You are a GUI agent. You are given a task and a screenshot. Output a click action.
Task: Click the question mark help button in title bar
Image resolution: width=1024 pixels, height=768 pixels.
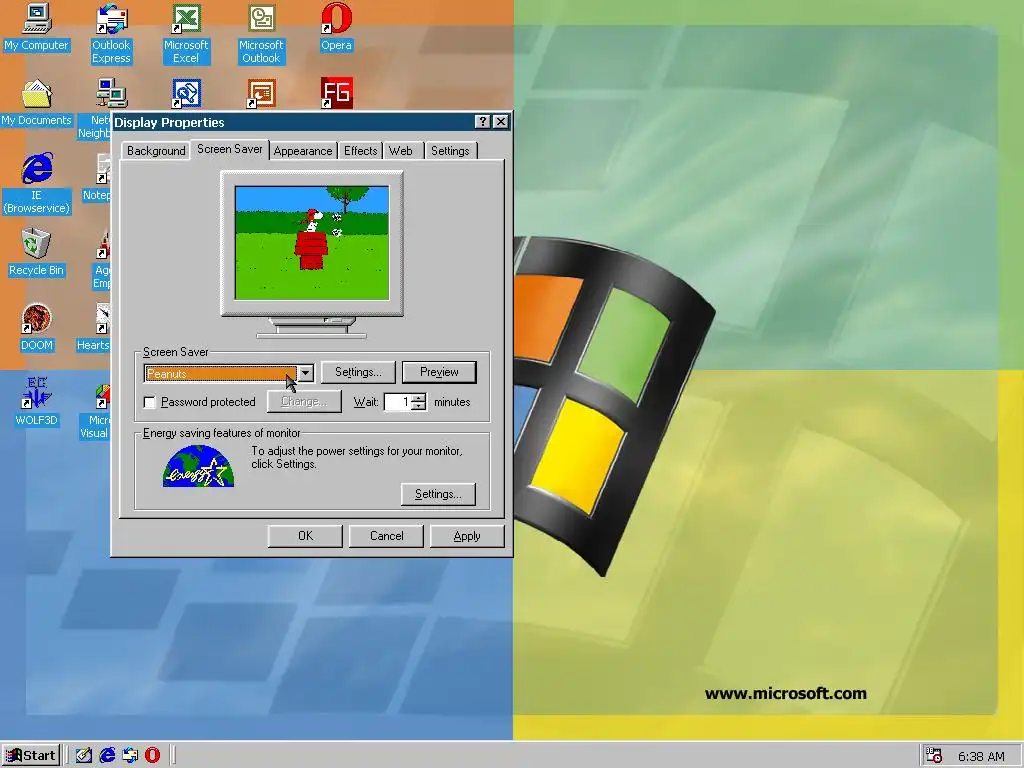point(482,122)
